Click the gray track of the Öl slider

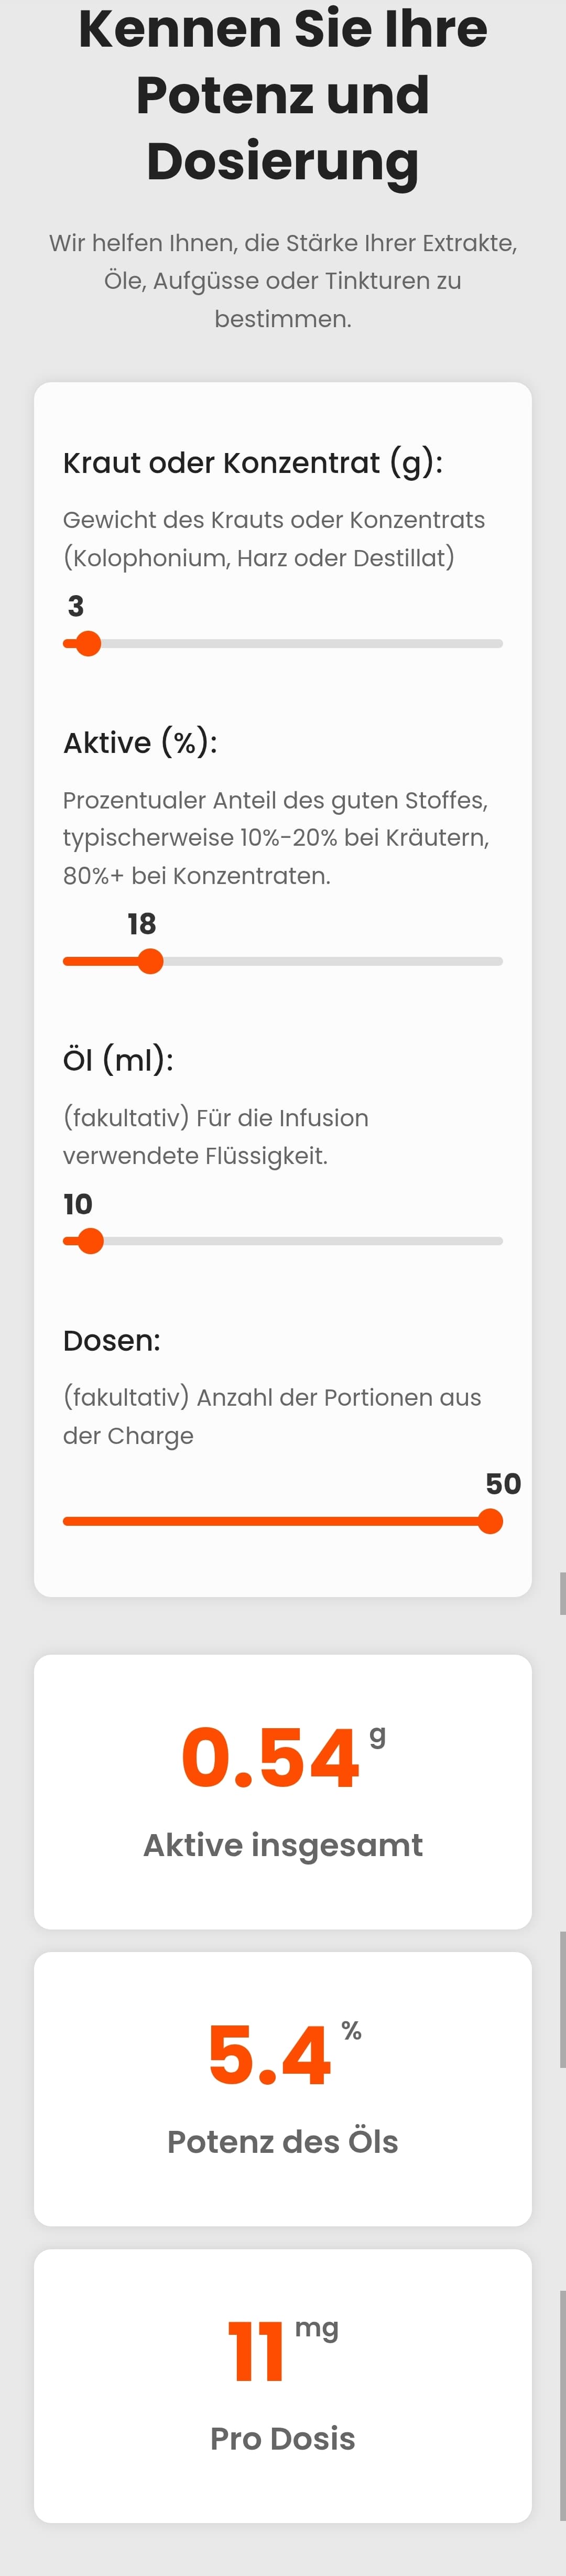click(x=300, y=1242)
